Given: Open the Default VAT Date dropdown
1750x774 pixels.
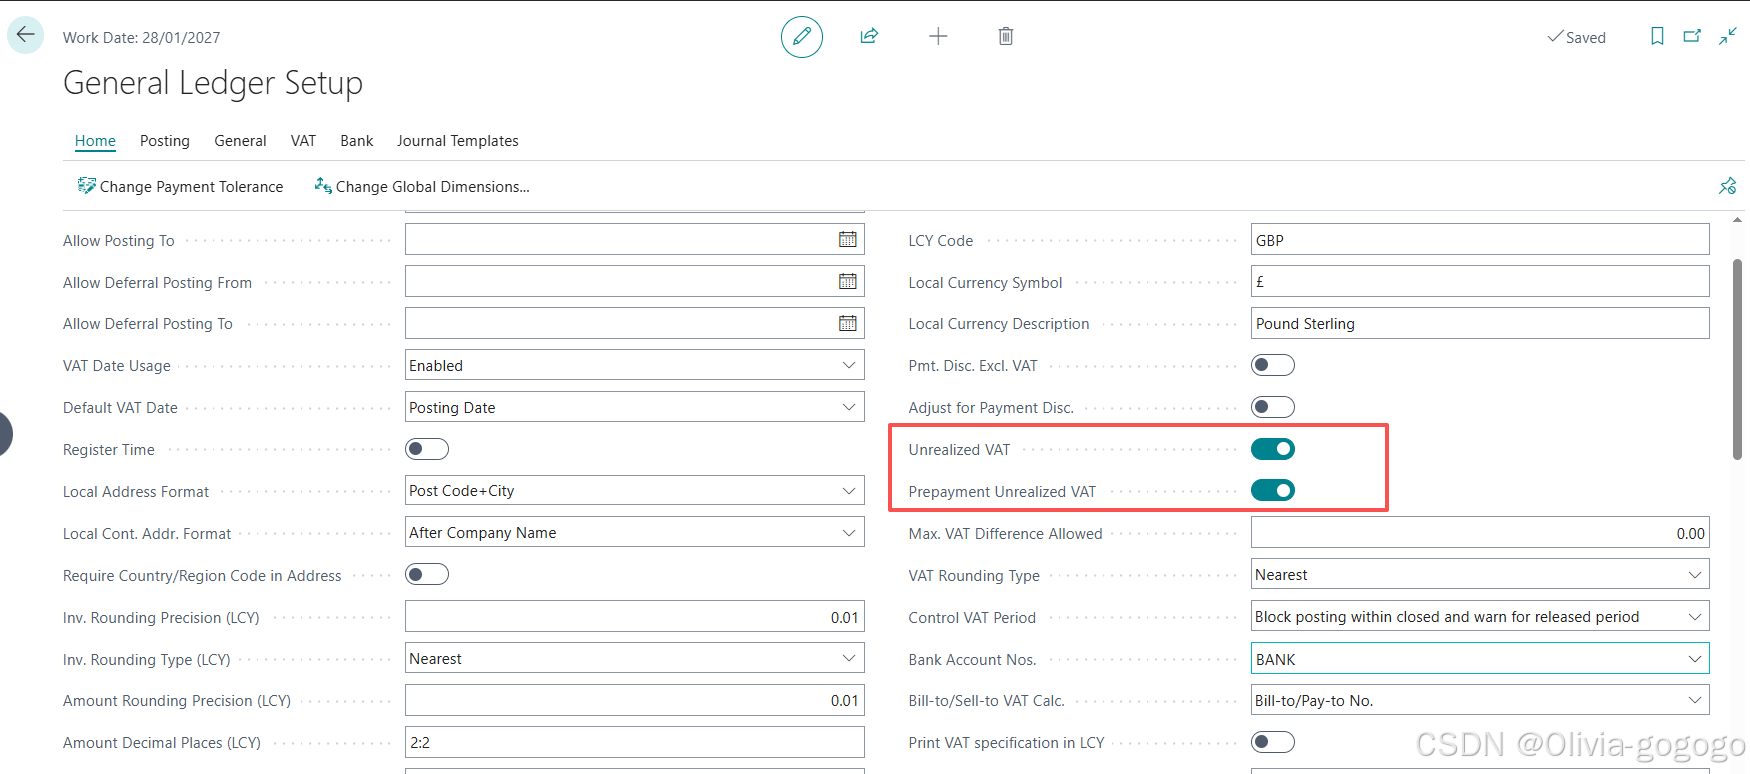Looking at the screenshot, I should click(x=849, y=407).
